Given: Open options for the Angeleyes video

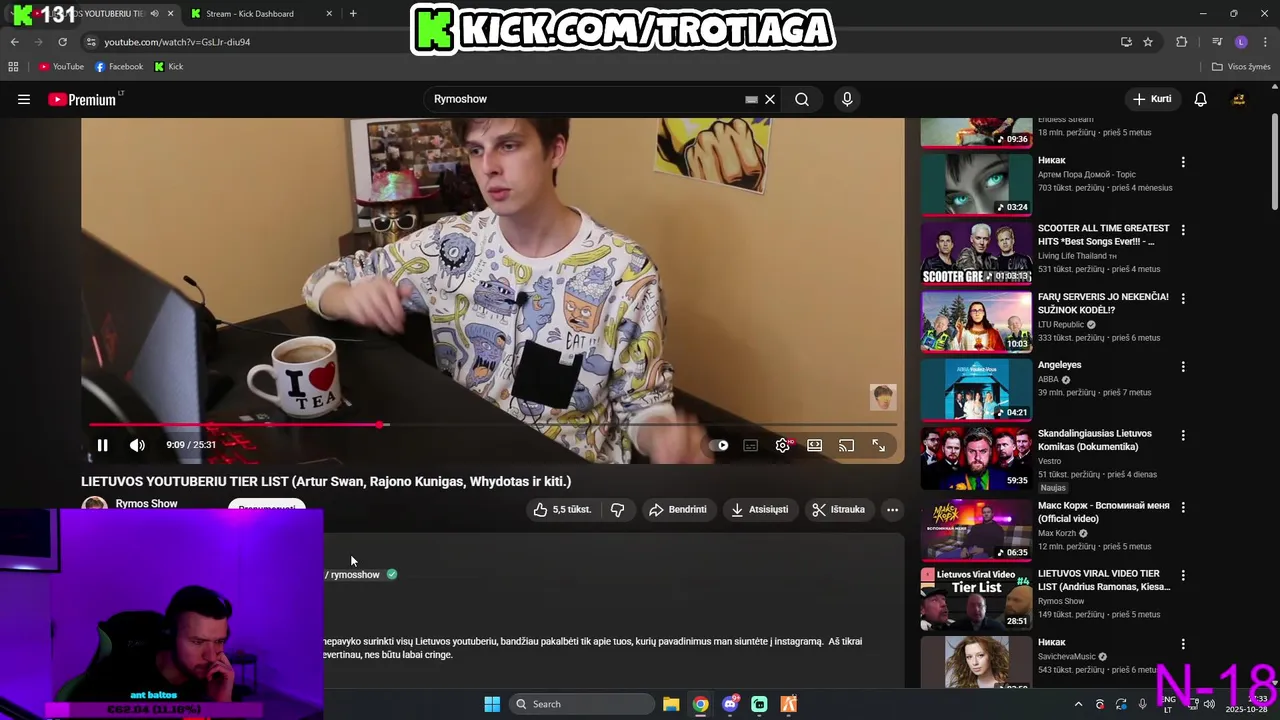Looking at the screenshot, I should tap(1183, 367).
